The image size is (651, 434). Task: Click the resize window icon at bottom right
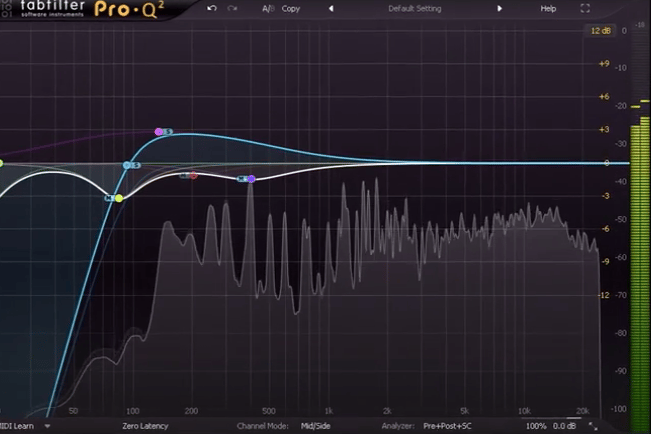pyautogui.click(x=593, y=426)
